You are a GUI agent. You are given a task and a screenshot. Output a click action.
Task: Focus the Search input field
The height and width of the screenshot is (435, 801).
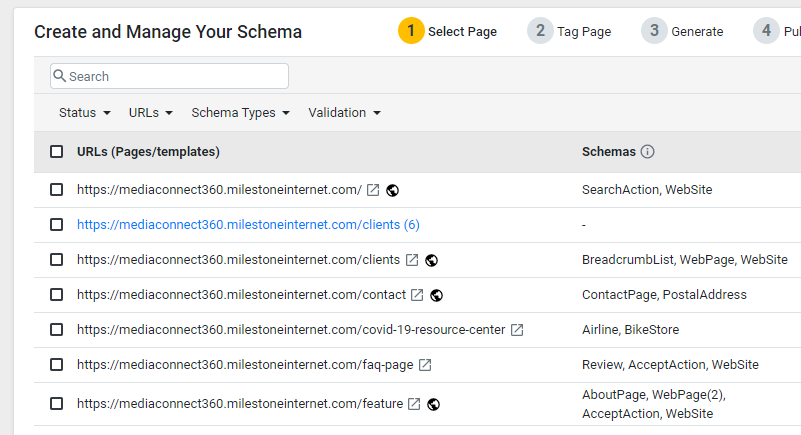(x=169, y=76)
